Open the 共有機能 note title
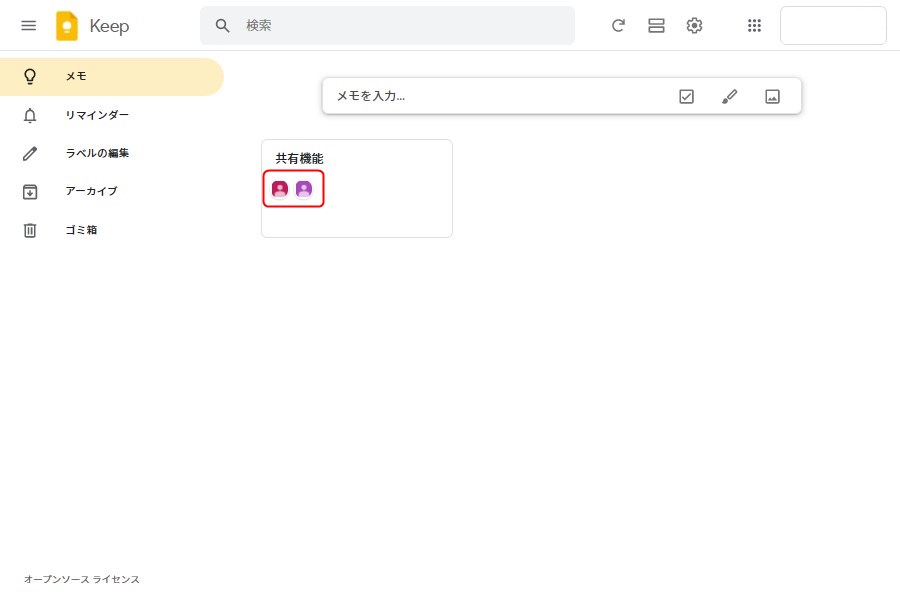The width and height of the screenshot is (900, 600). [299, 158]
